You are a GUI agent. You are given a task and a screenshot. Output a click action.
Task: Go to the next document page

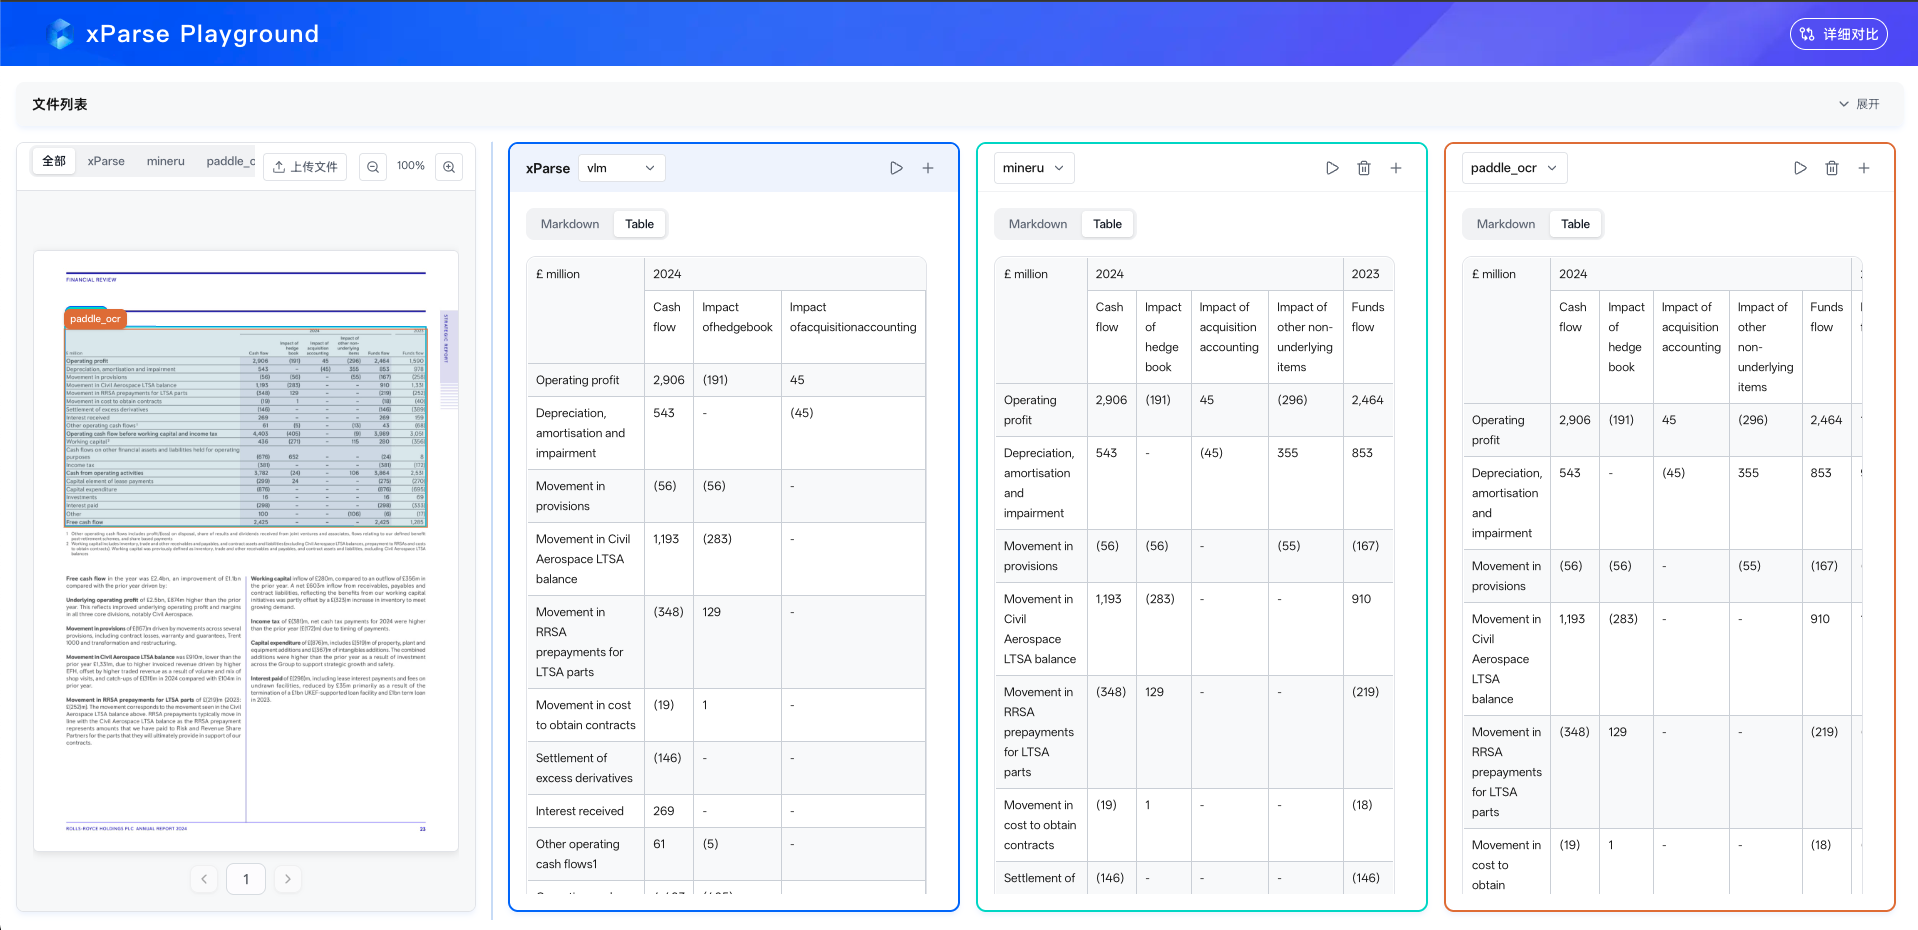(x=288, y=879)
